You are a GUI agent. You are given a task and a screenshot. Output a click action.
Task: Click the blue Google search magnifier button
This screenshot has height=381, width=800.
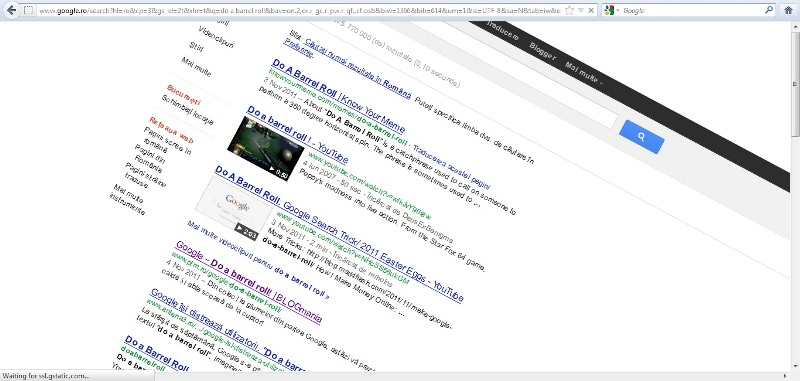(x=641, y=137)
